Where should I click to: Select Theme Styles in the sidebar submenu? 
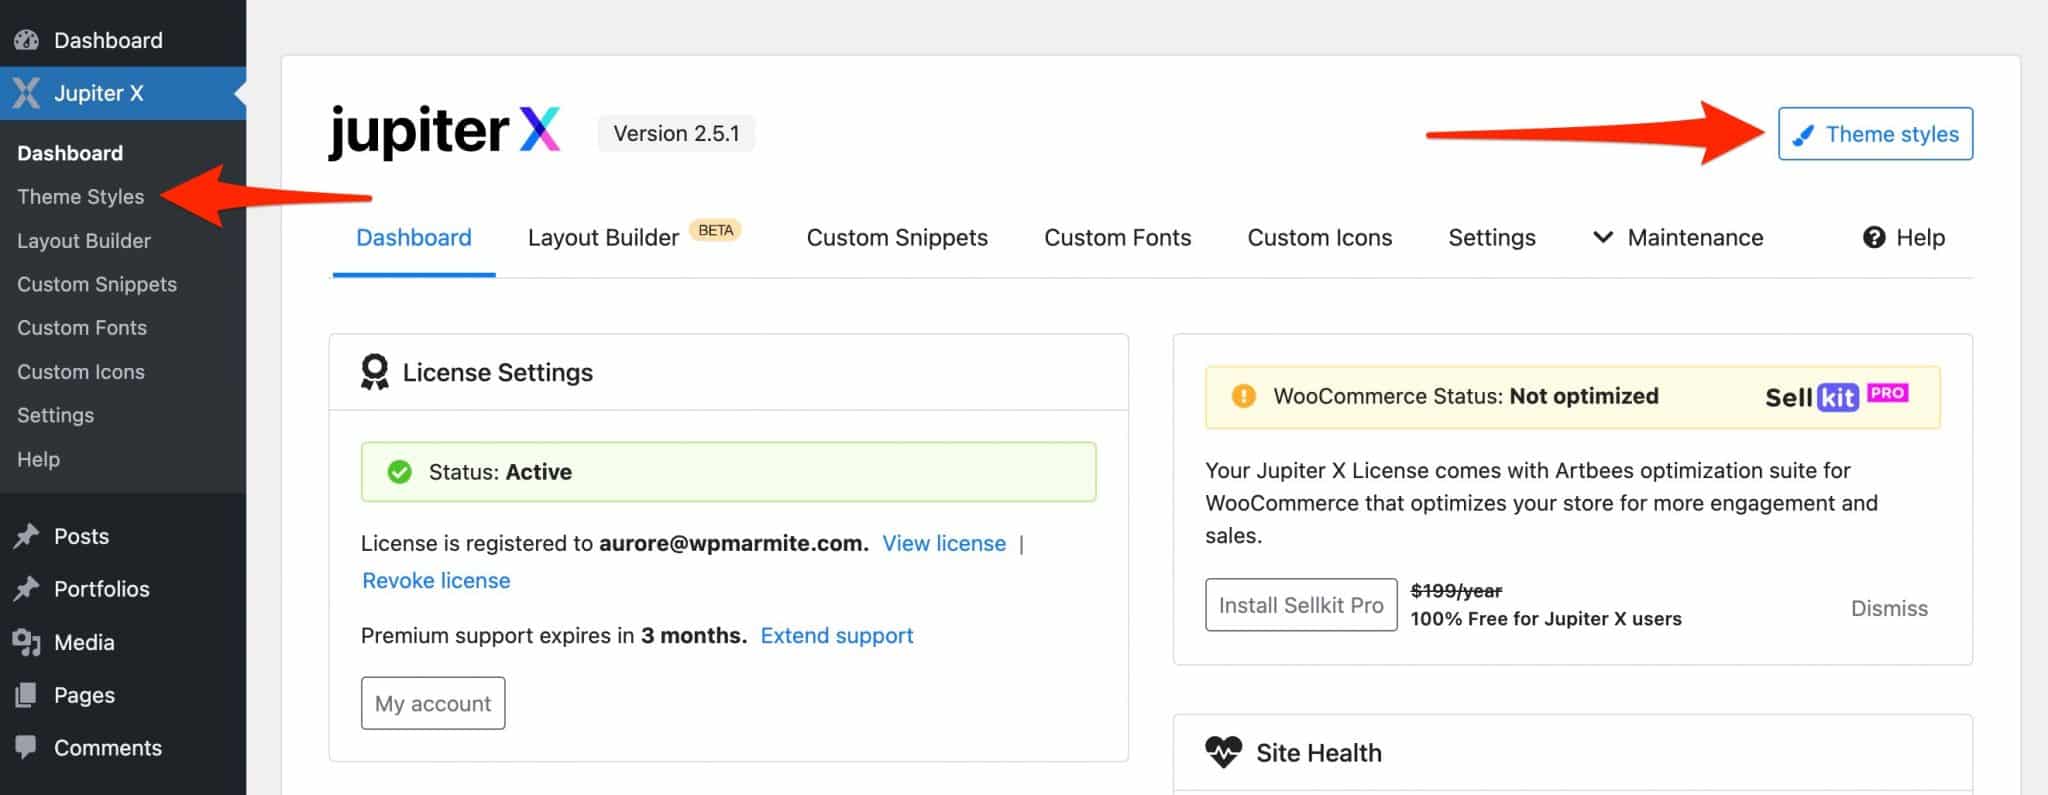point(81,197)
